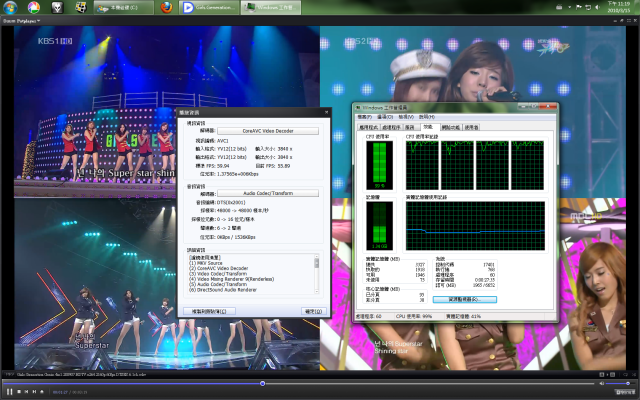The image size is (640, 400).
Task: Click the volume slider knob in PotPlayer
Action: coord(628,384)
